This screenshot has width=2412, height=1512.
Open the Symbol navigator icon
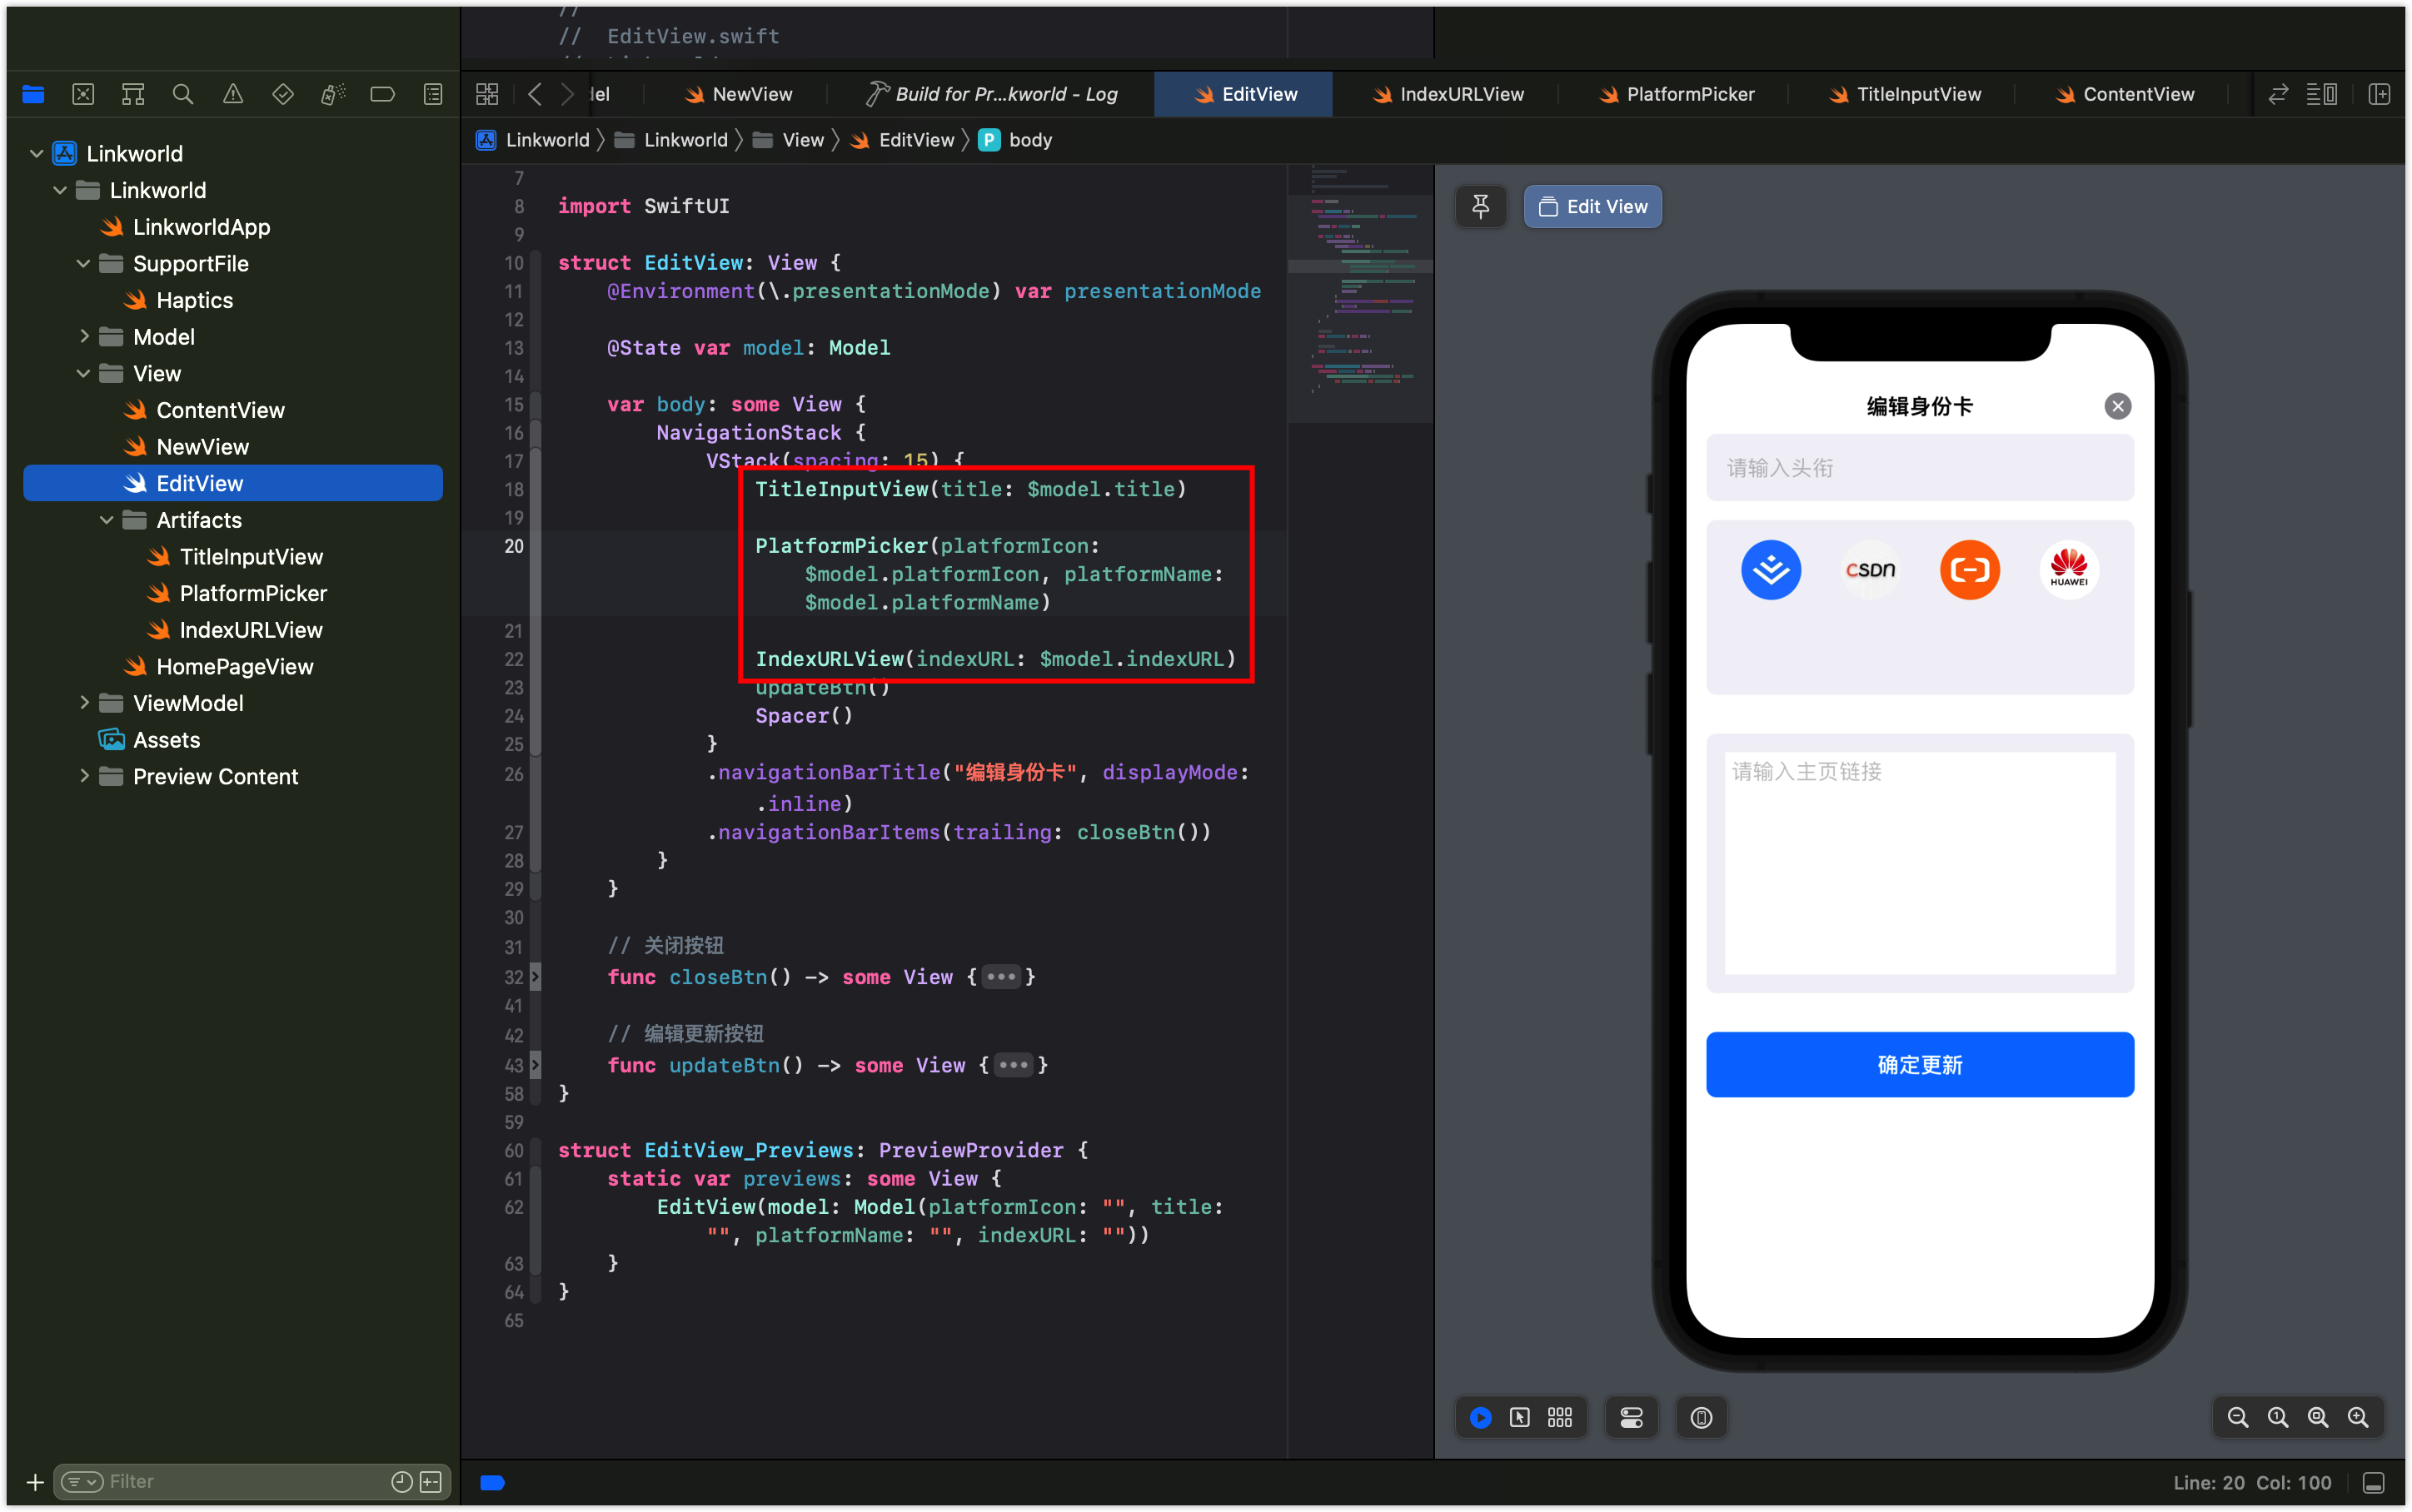(x=133, y=94)
